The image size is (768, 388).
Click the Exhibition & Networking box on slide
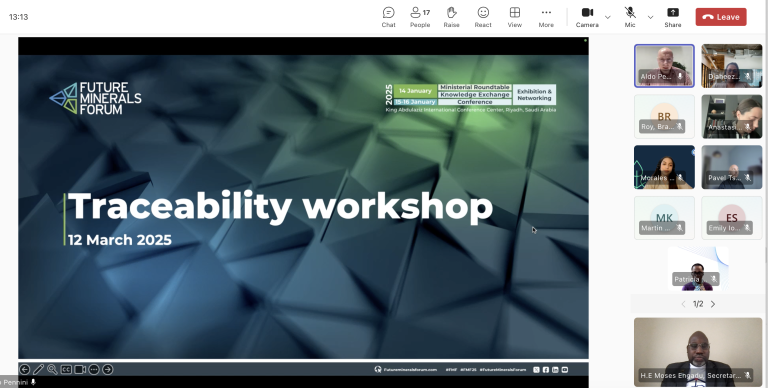(534, 95)
